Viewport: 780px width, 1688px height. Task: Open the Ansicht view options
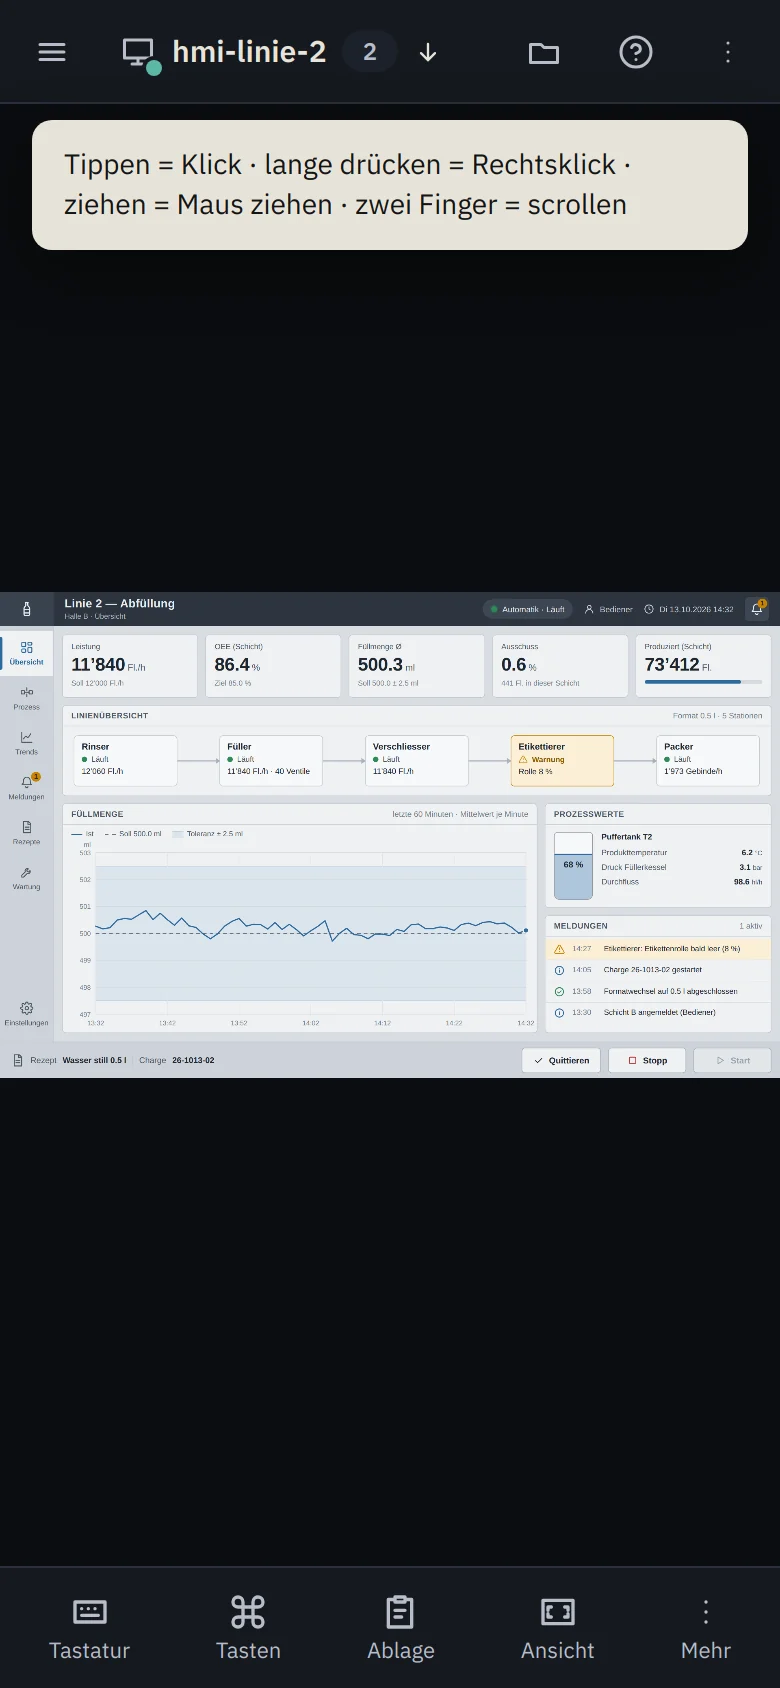[x=558, y=1628]
